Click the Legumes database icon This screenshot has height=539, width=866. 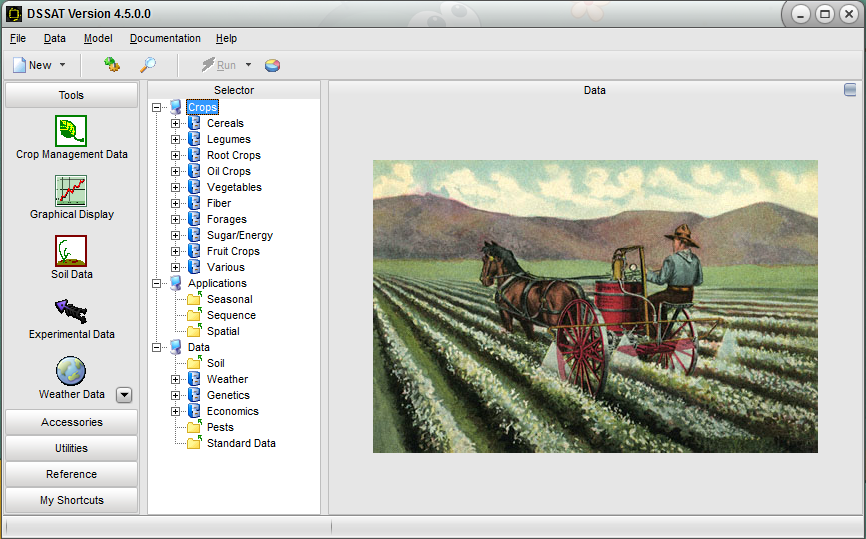tap(194, 139)
